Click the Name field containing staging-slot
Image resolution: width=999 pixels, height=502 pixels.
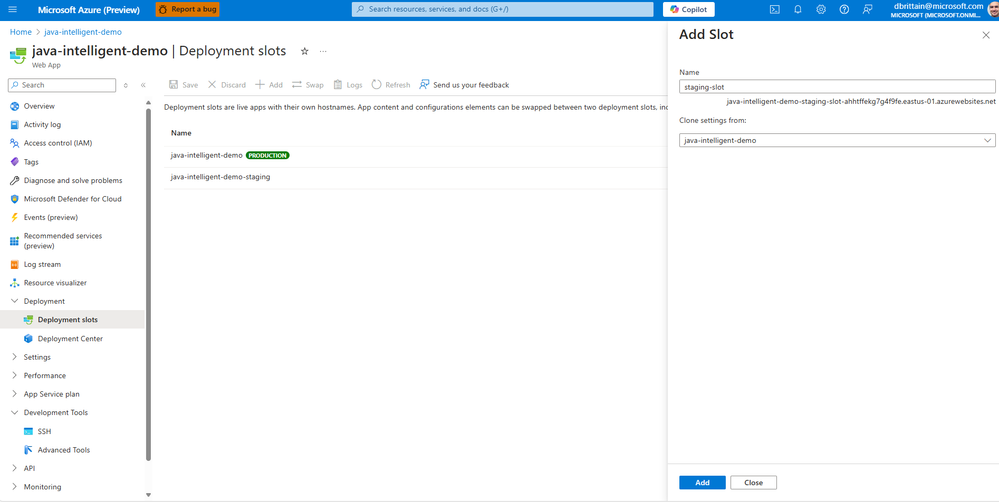click(837, 87)
